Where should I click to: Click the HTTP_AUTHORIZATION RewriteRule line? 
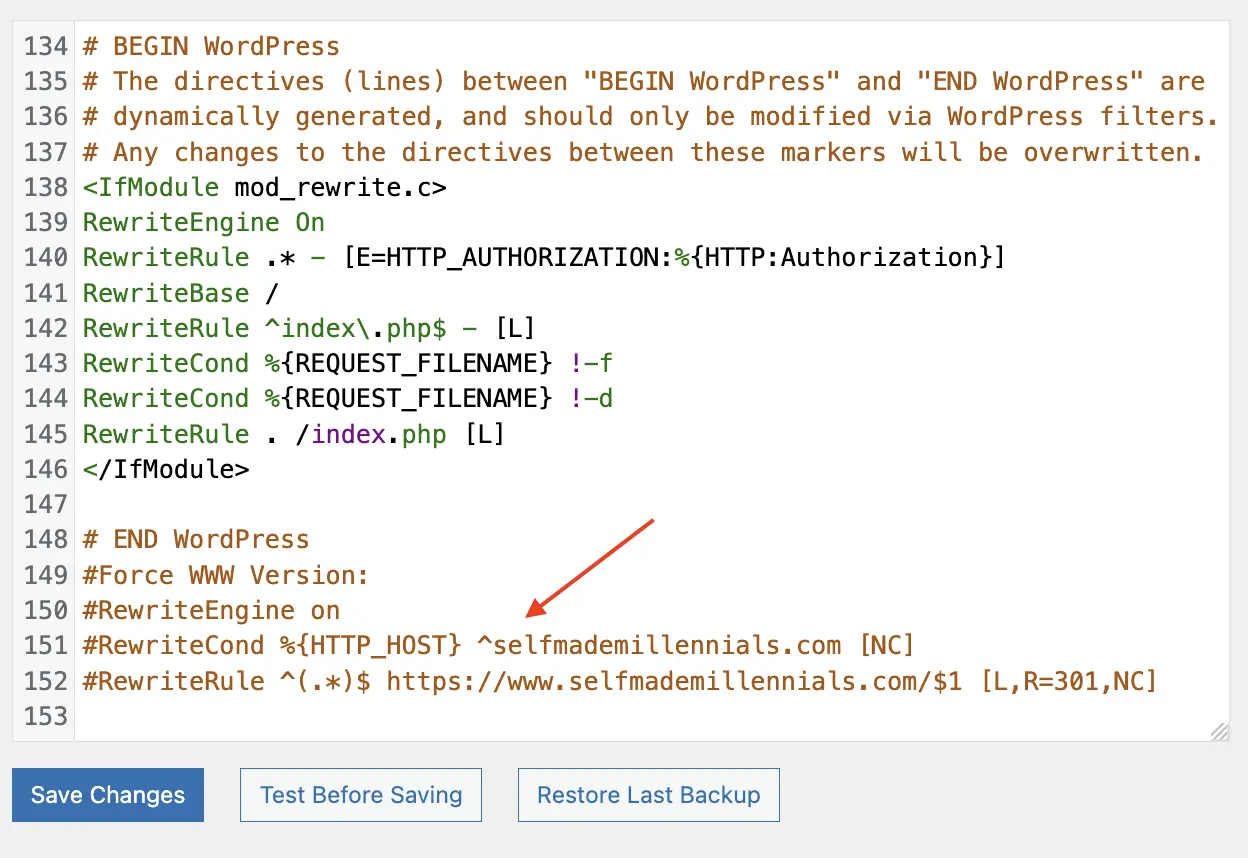pos(540,257)
